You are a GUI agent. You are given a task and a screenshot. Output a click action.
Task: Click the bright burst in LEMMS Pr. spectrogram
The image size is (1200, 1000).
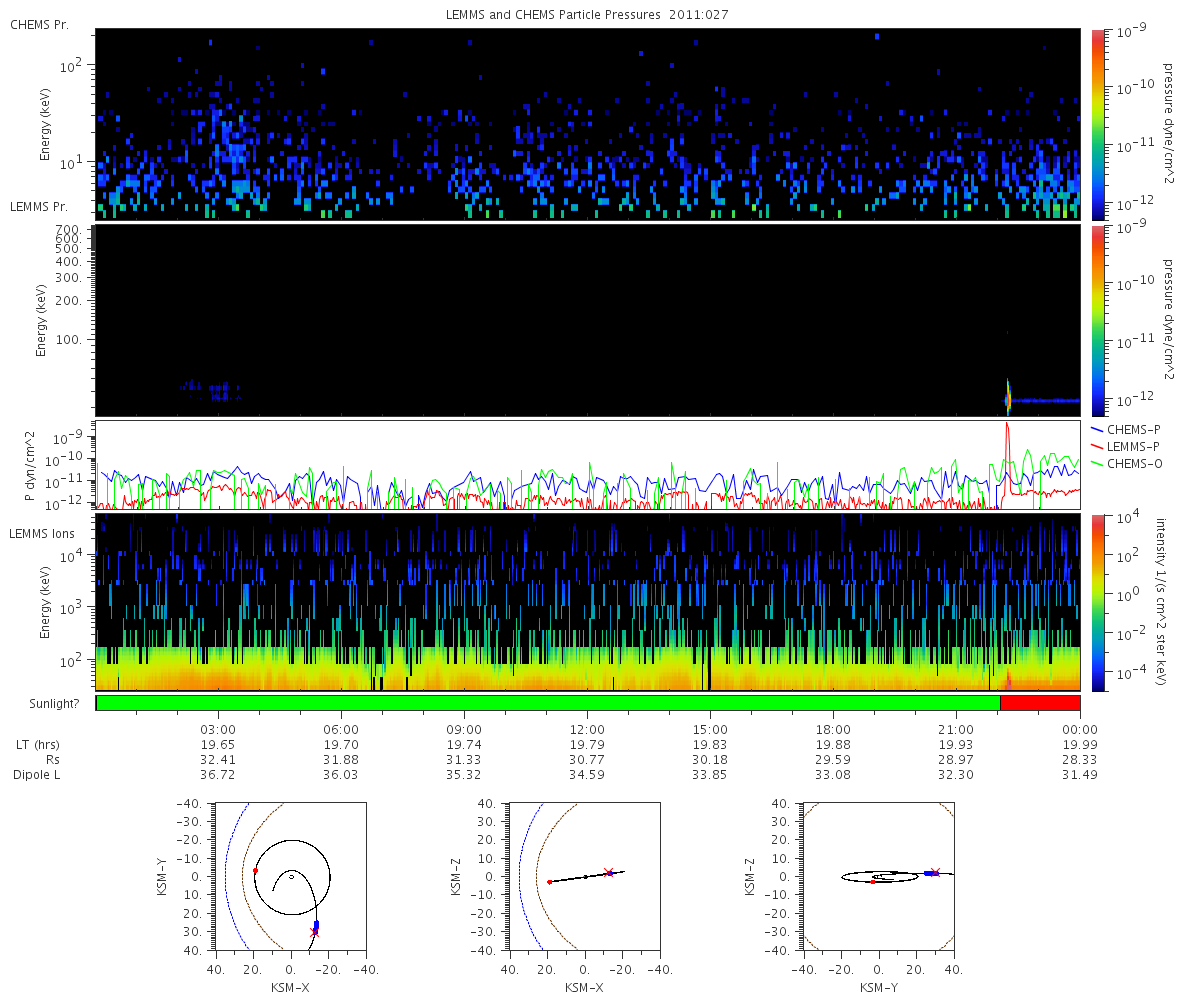click(1008, 398)
